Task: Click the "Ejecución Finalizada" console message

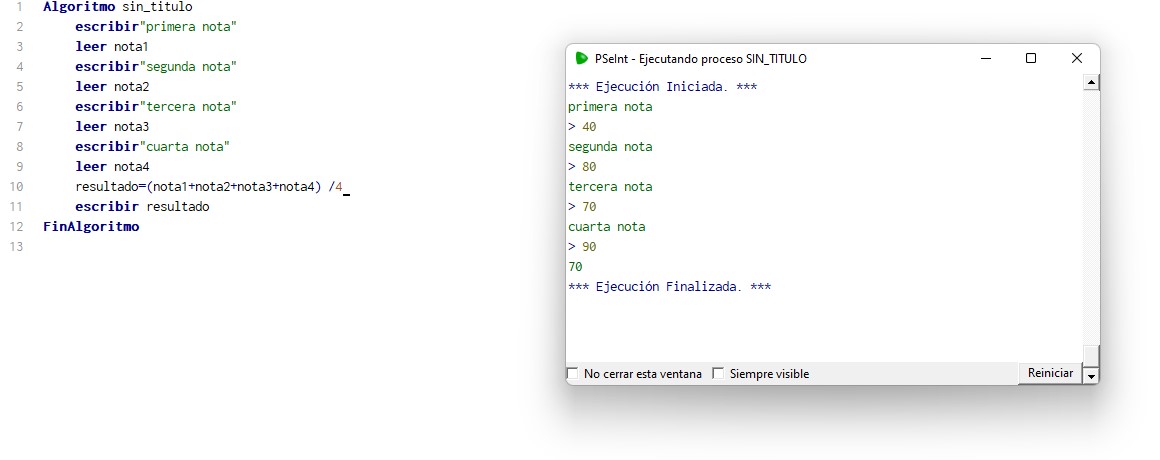Action: tap(669, 287)
